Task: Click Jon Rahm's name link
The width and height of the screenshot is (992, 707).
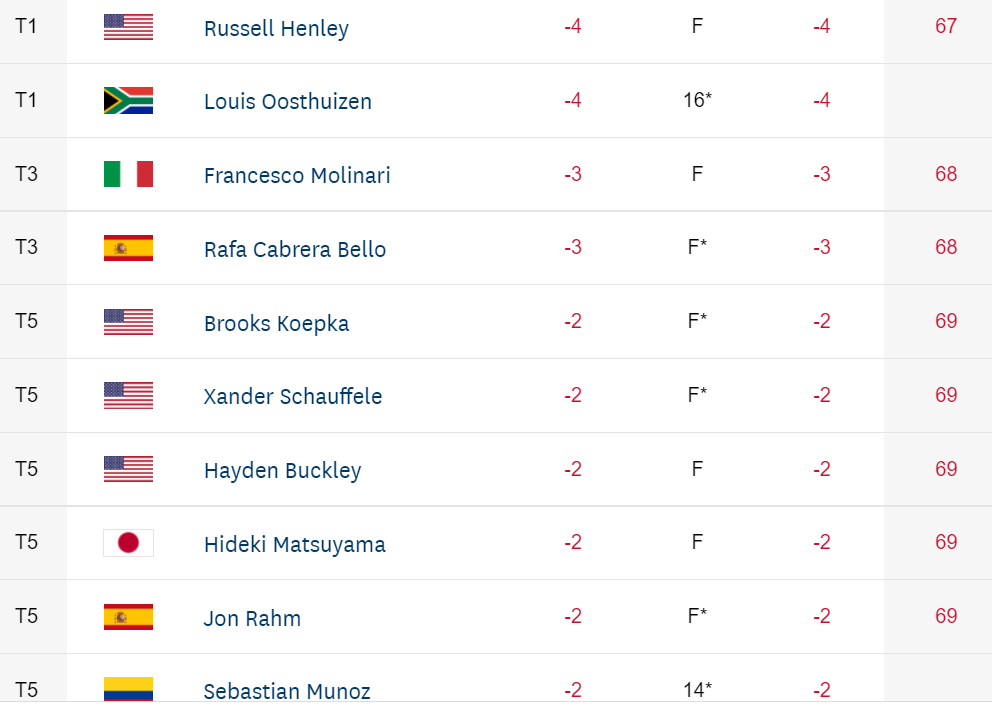Action: 252,619
